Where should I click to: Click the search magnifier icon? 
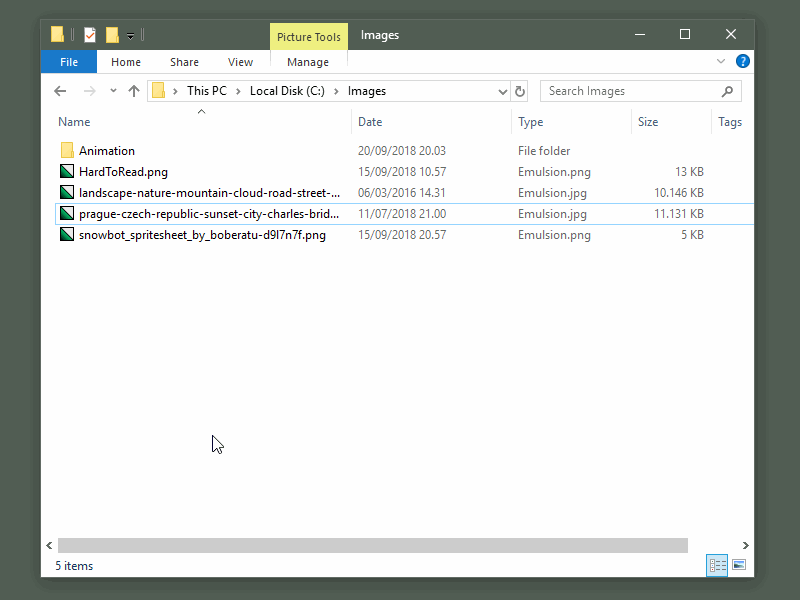[x=728, y=91]
